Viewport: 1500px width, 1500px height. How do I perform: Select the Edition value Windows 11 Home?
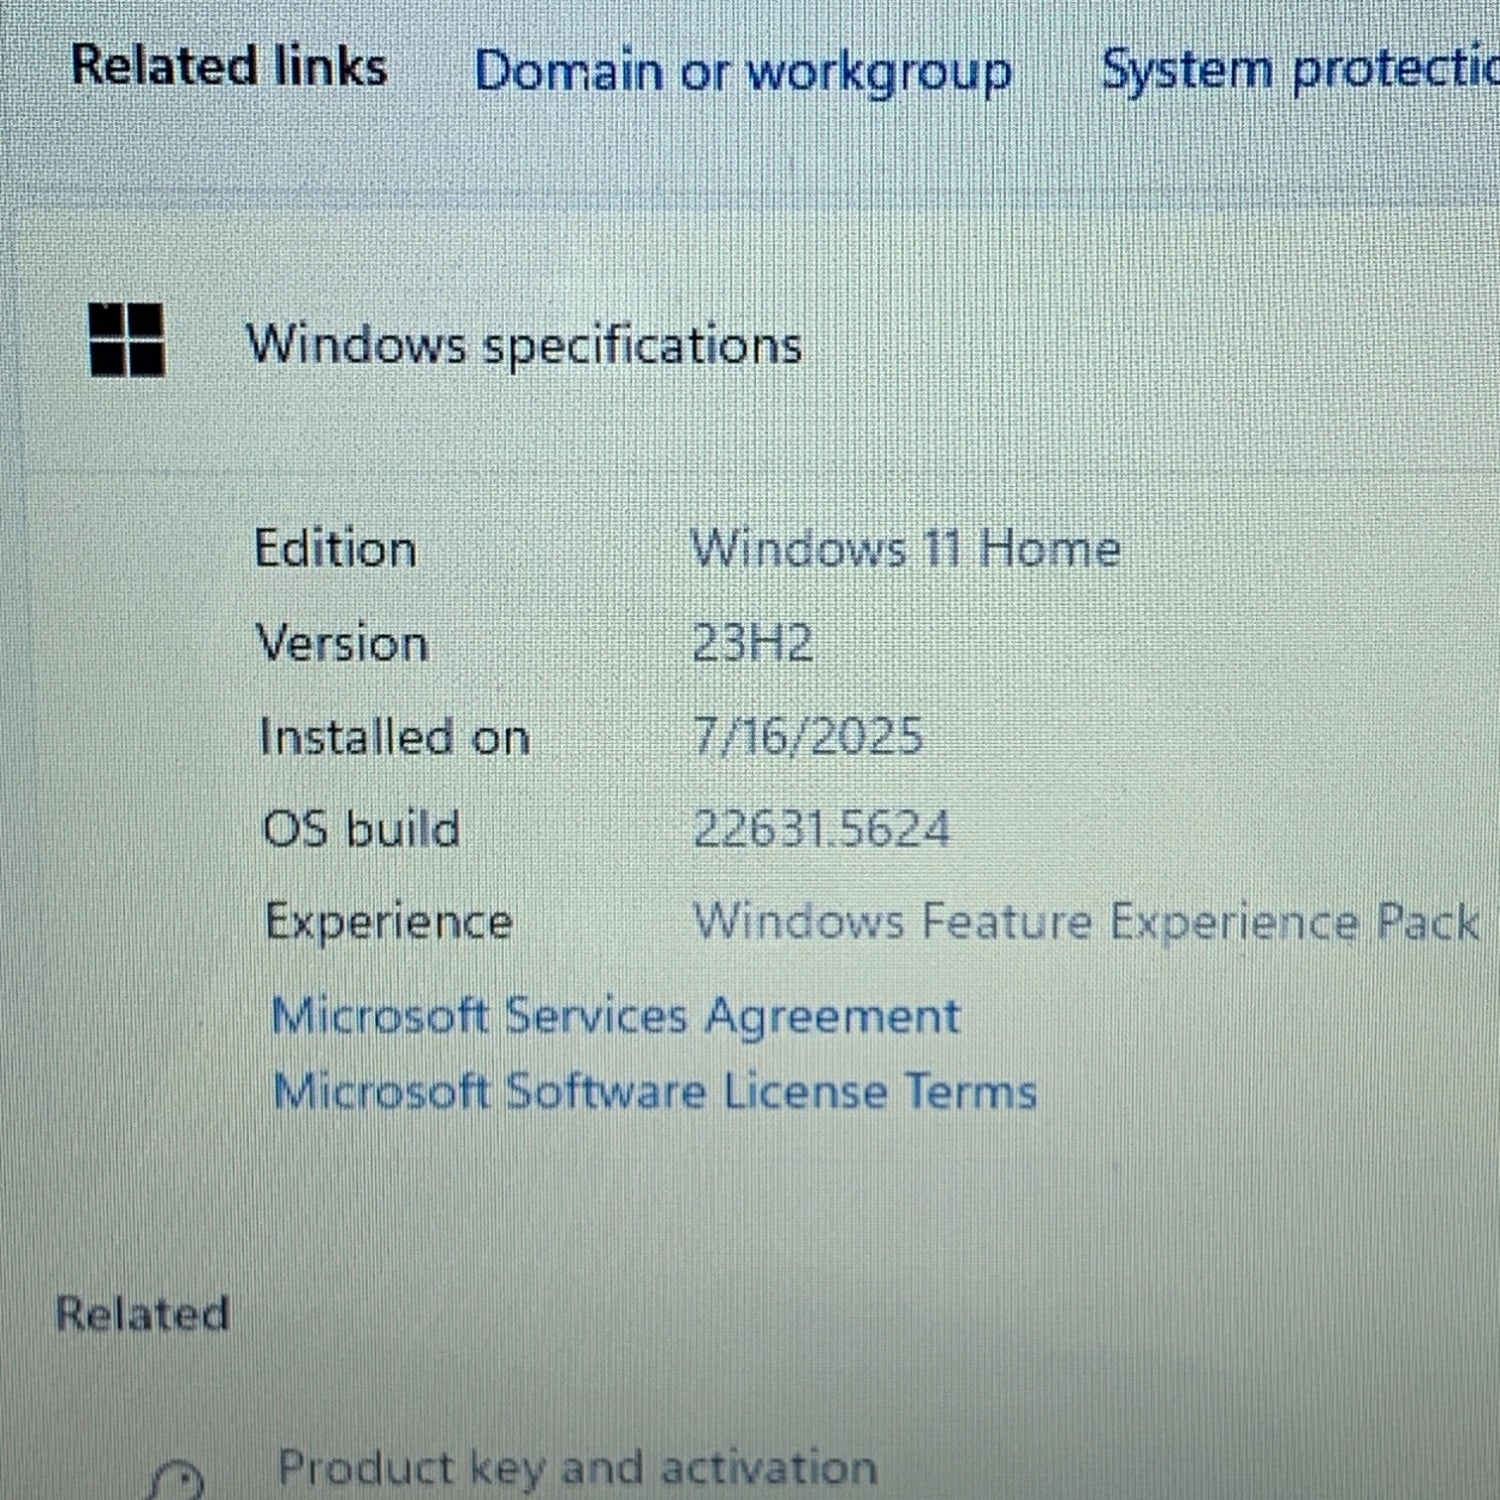tap(906, 549)
